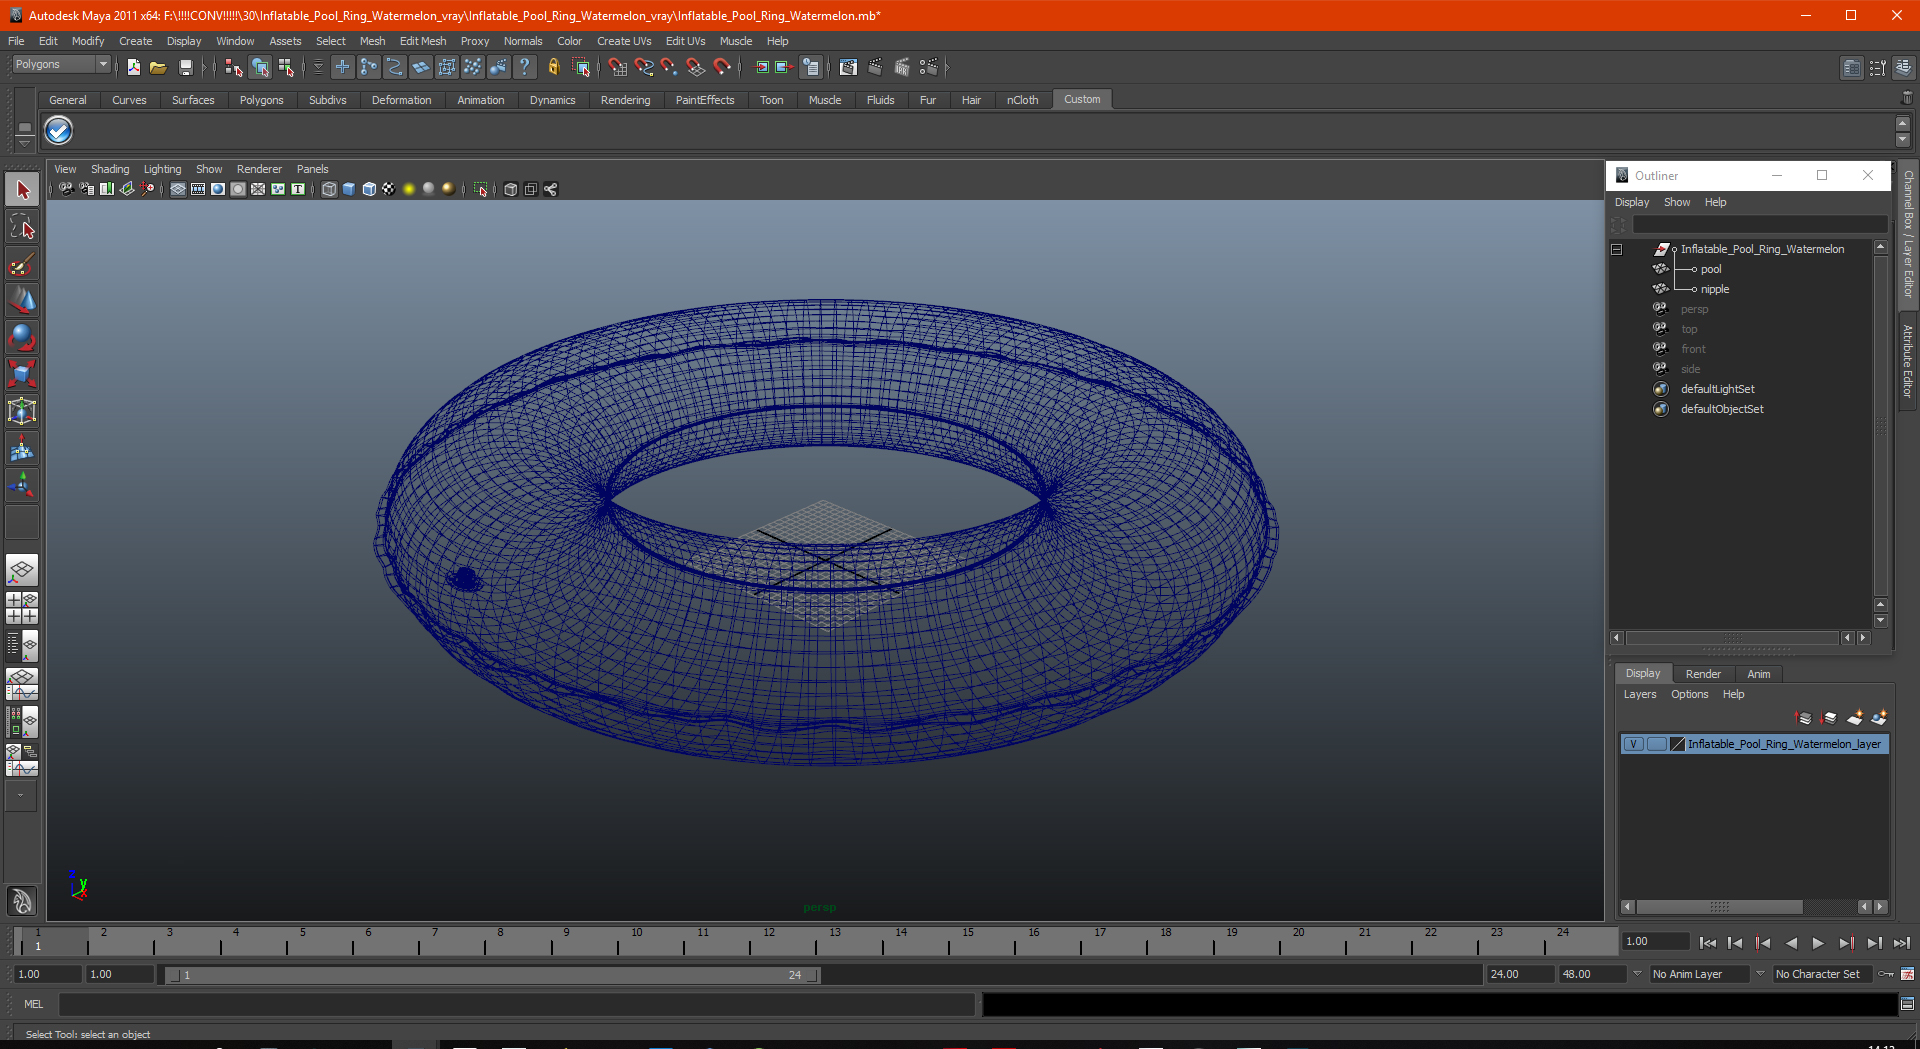Toggle film gate display in viewport
The image size is (1920, 1049).
198,189
